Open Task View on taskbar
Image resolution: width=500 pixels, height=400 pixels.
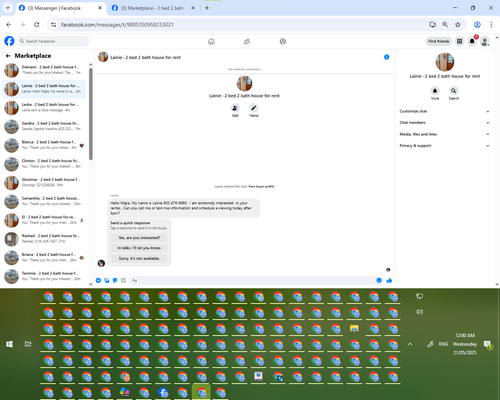28,344
